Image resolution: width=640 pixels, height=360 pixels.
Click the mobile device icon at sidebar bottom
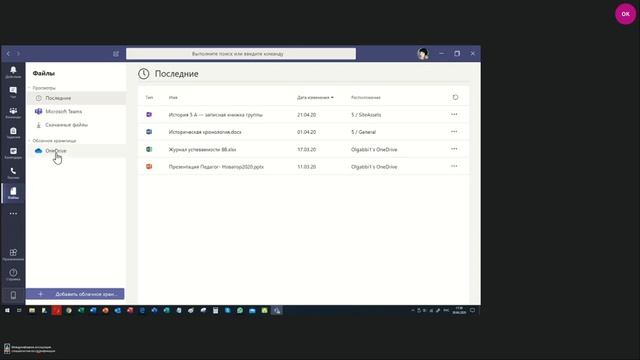pyautogui.click(x=13, y=295)
